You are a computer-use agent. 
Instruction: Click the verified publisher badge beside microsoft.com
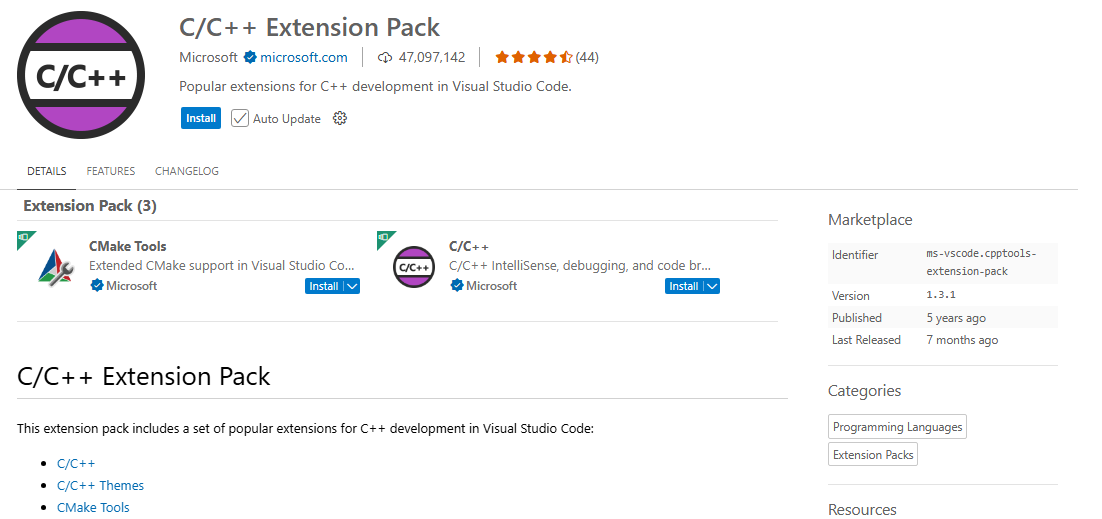(250, 57)
